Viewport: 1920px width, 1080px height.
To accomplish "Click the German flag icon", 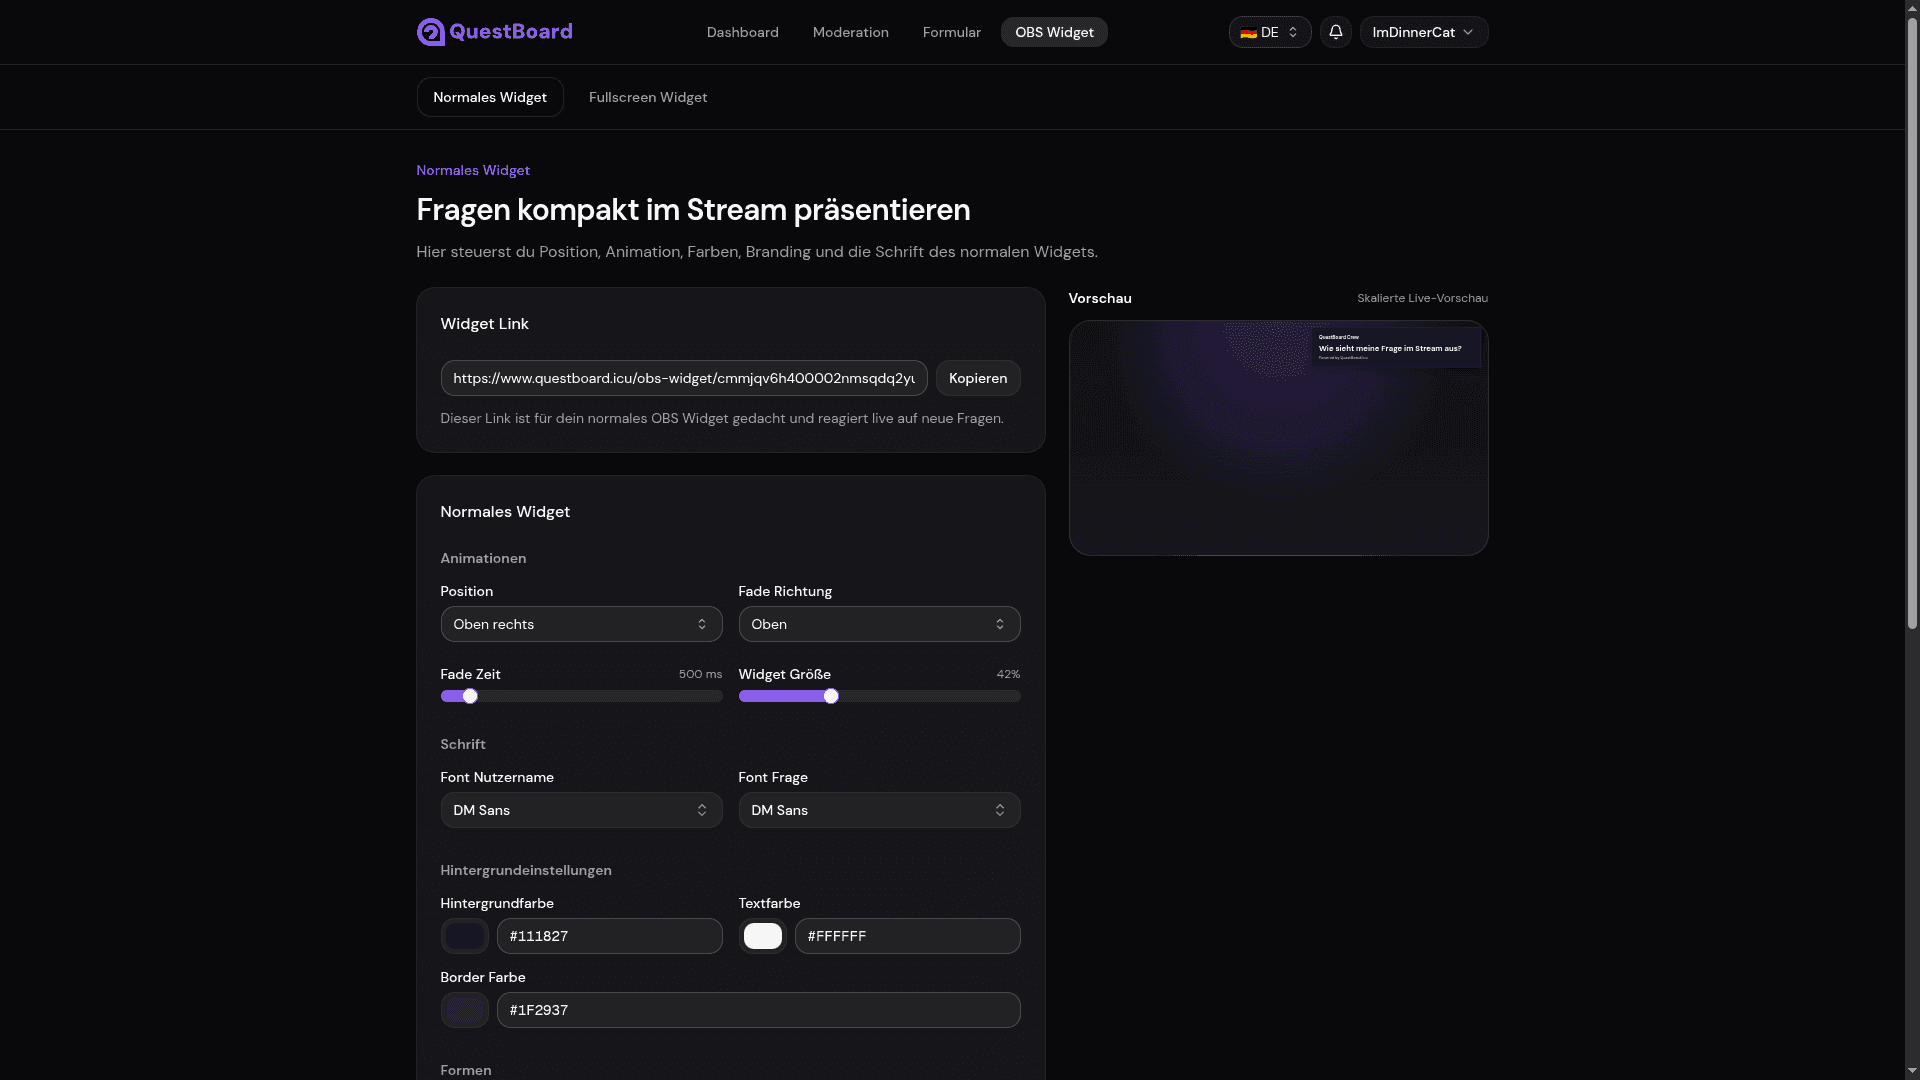I will click(1248, 33).
